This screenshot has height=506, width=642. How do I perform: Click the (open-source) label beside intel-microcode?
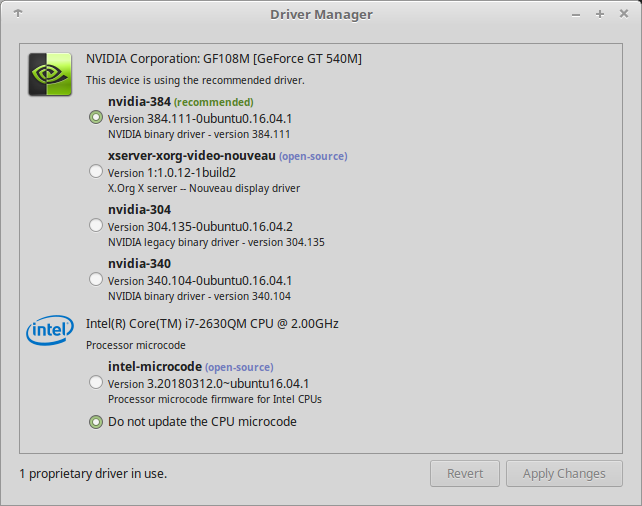pyautogui.click(x=239, y=367)
